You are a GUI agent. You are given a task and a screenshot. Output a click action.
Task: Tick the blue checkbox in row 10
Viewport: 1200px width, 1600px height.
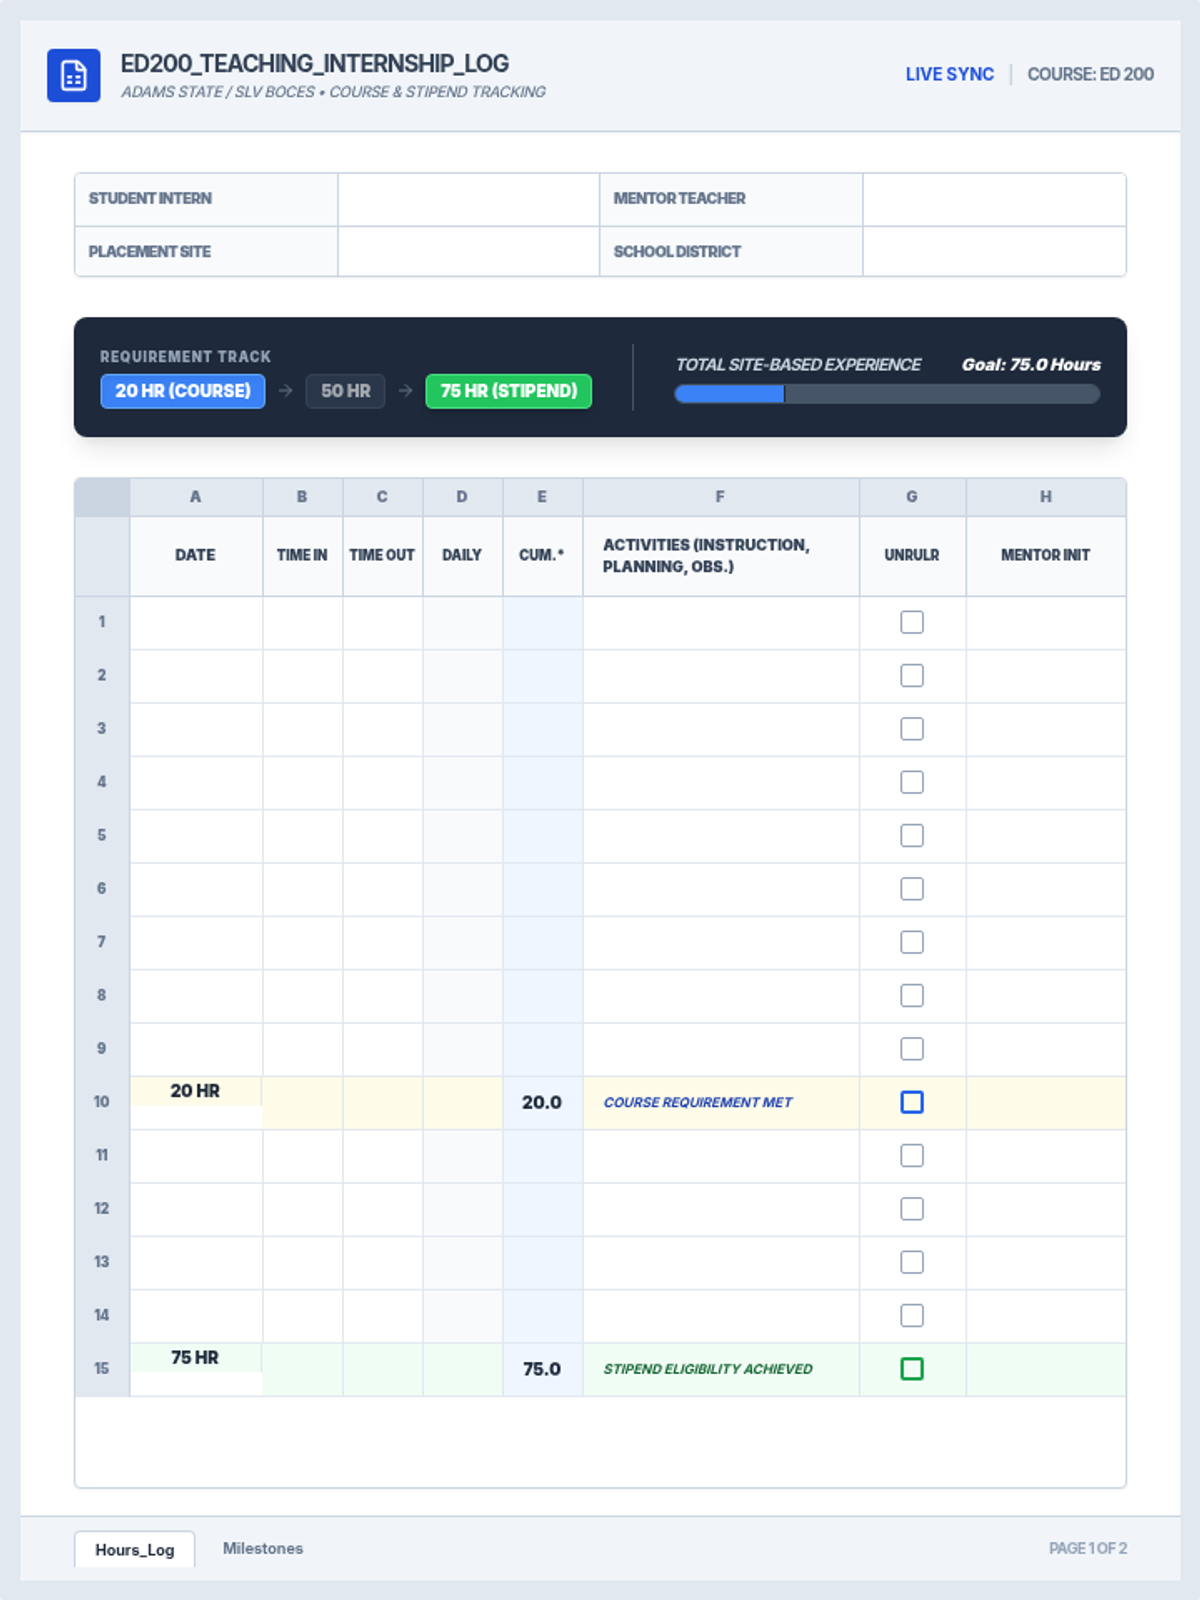tap(911, 1102)
